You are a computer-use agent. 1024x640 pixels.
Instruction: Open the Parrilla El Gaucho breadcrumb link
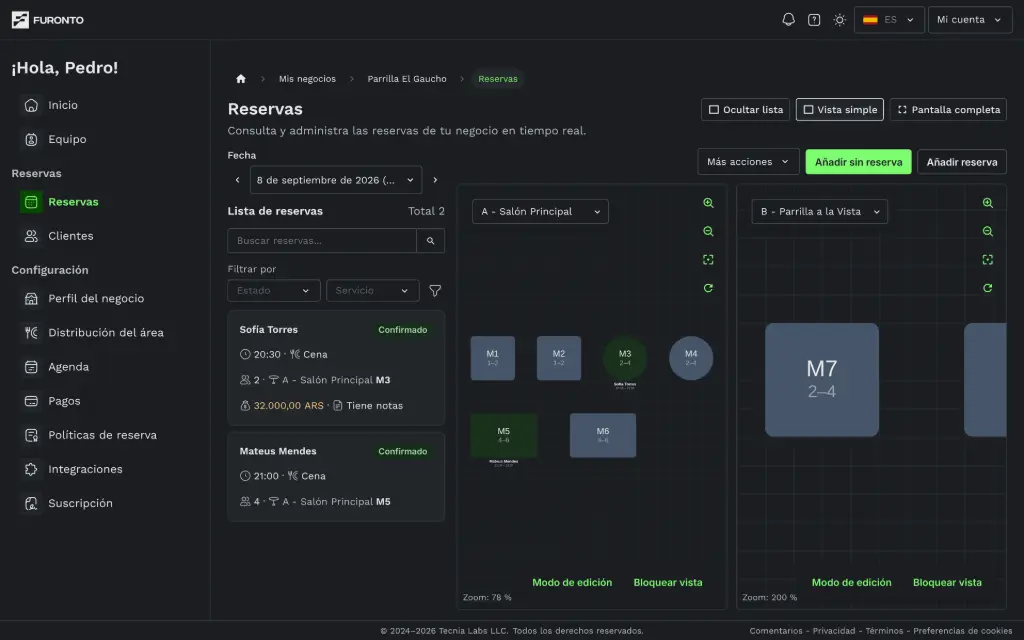coord(407,79)
